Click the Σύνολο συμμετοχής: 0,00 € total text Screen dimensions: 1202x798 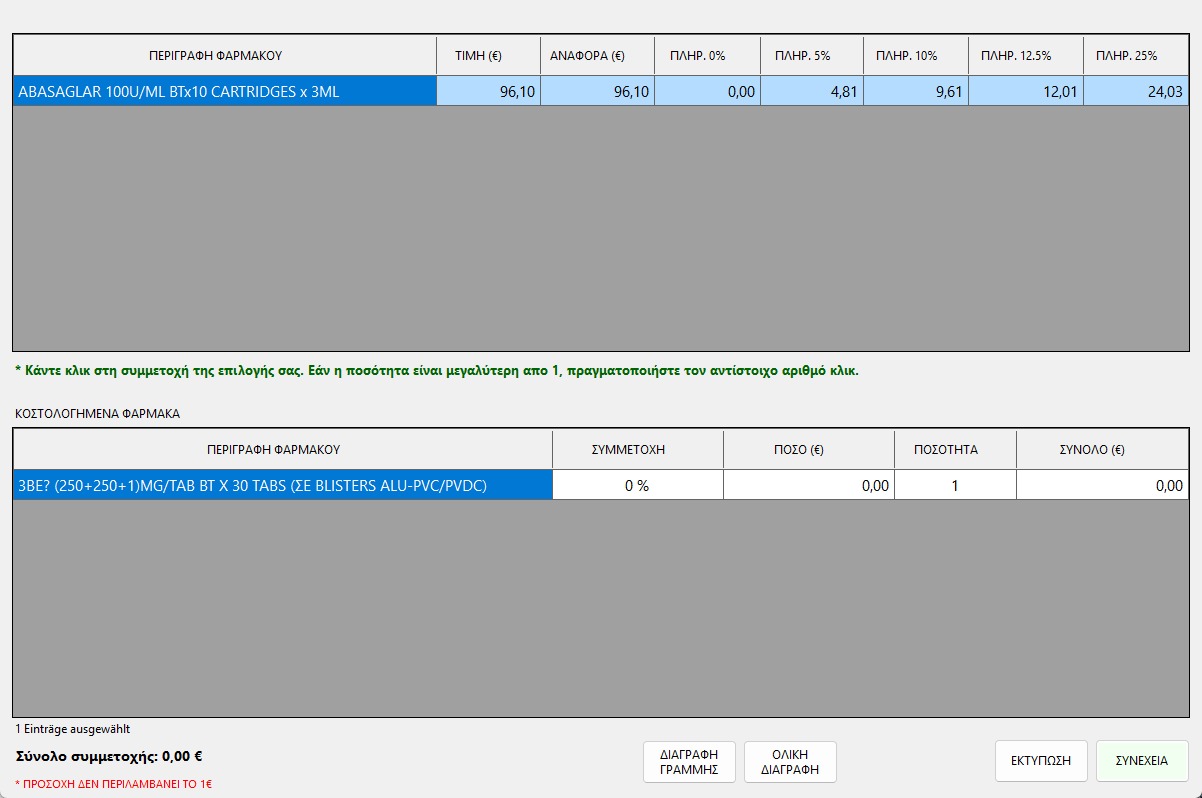(x=109, y=756)
